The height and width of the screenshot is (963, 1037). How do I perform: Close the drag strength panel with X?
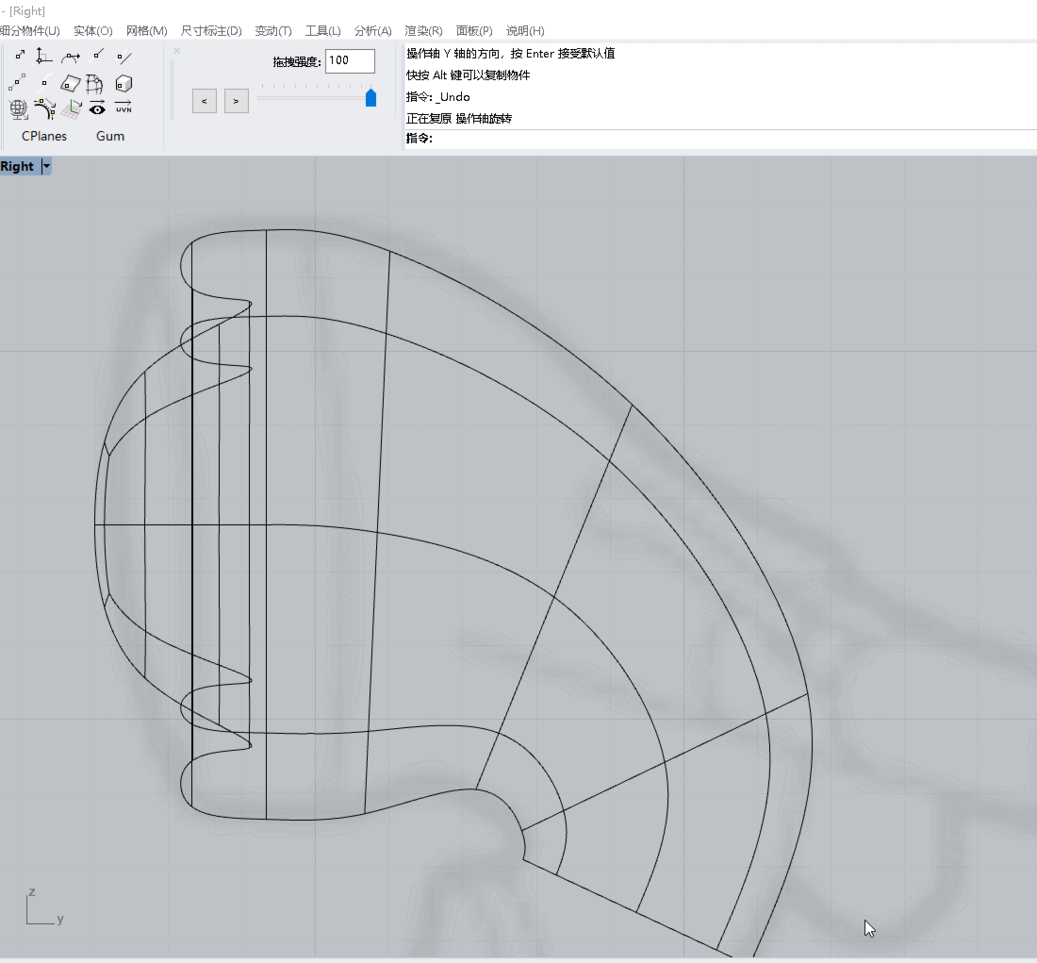[x=177, y=50]
